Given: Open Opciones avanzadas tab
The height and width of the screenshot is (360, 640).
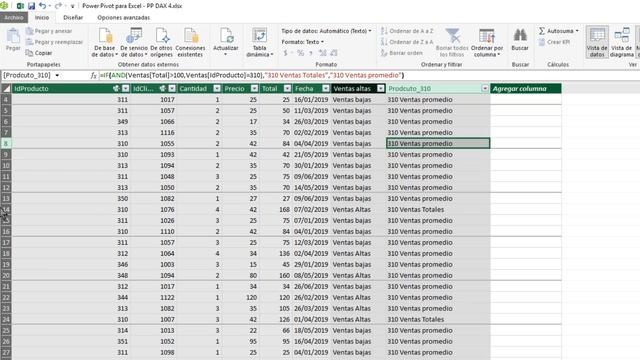Looking at the screenshot, I should [123, 18].
